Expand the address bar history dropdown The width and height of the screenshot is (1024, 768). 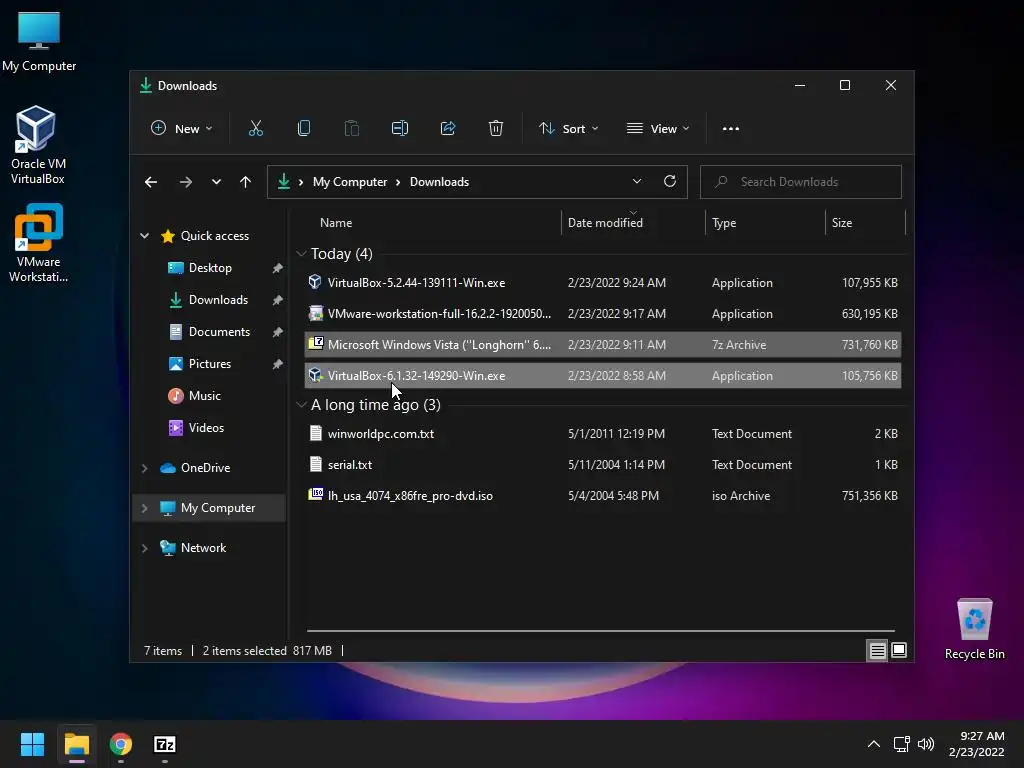tap(637, 182)
